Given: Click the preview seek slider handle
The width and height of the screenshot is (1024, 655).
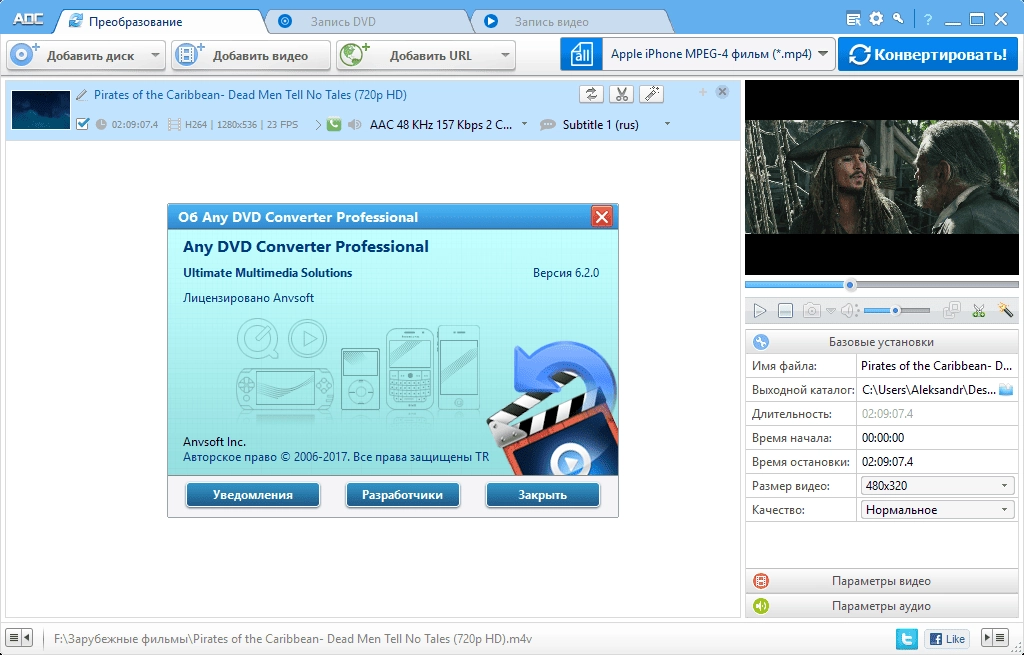Looking at the screenshot, I should 850,285.
